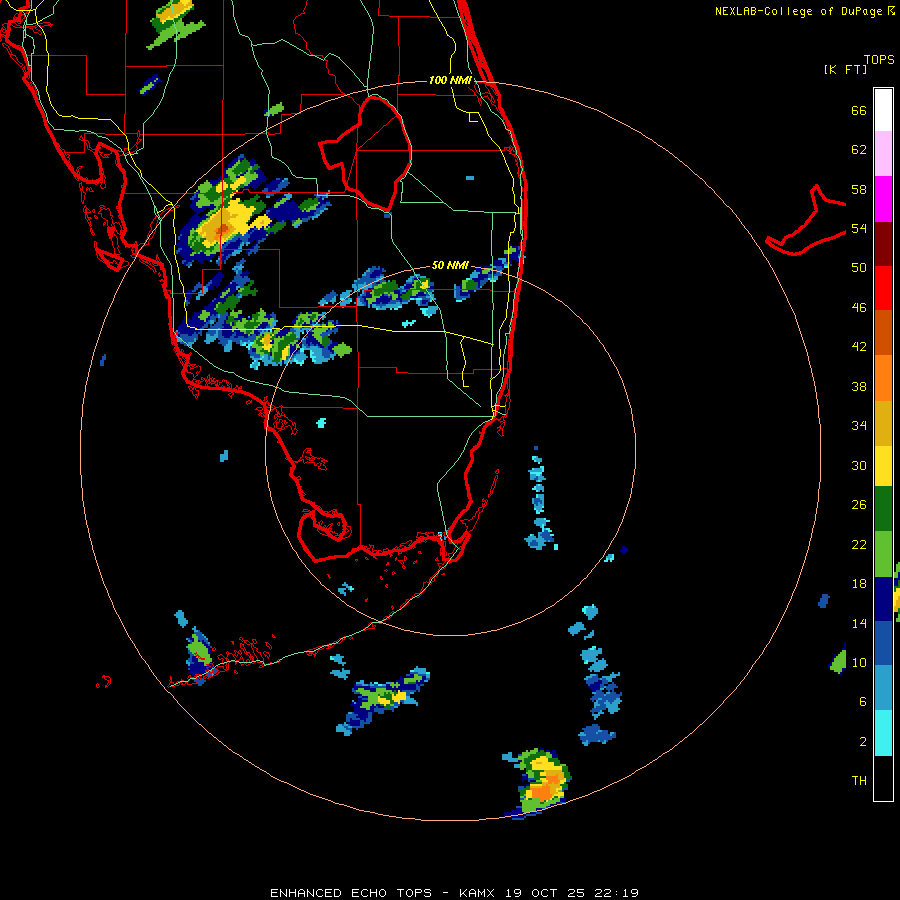This screenshot has height=900, width=900.
Task: Select the orange 38 kft legend swatch
Action: [x=883, y=378]
